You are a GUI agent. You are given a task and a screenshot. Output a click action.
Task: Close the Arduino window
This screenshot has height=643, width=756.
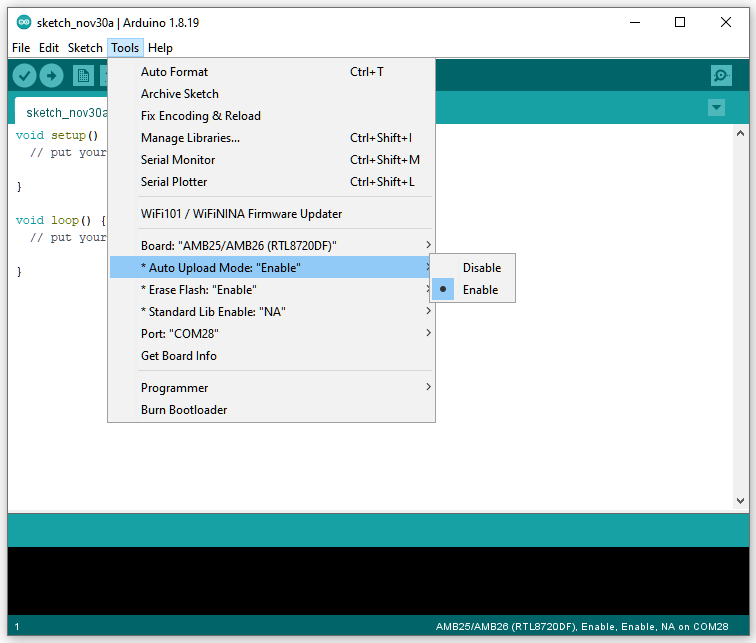pos(726,22)
